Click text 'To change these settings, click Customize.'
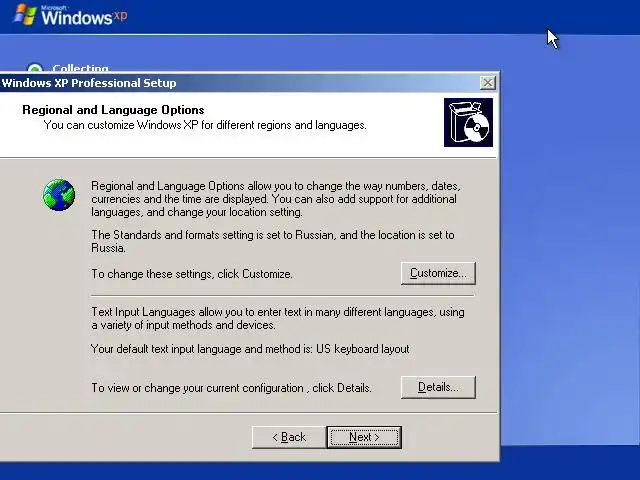The image size is (640, 480). tap(192, 274)
